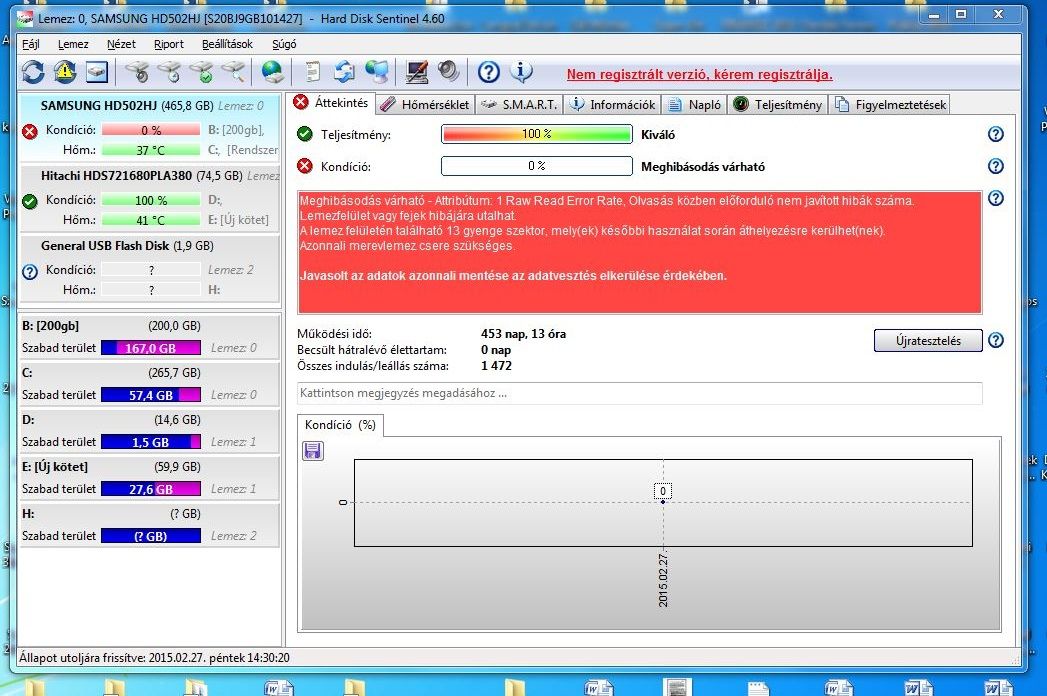Viewport: 1047px width, 696px height.
Task: Click the disk with magnifier surface test icon
Action: (234, 71)
